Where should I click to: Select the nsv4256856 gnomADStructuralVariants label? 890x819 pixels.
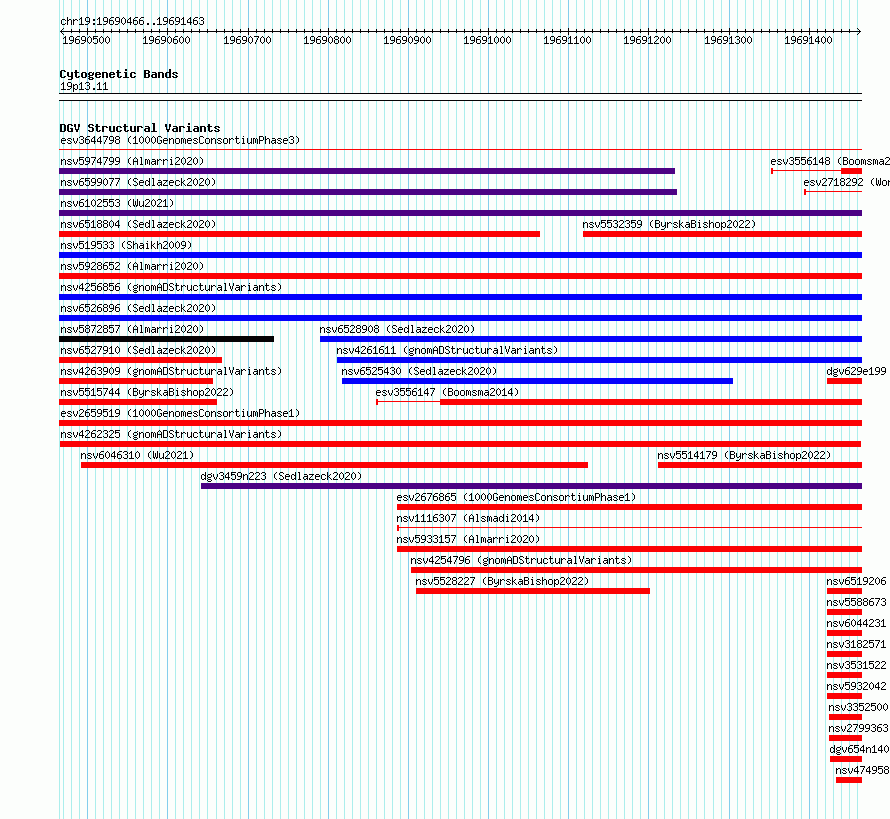coord(171,287)
